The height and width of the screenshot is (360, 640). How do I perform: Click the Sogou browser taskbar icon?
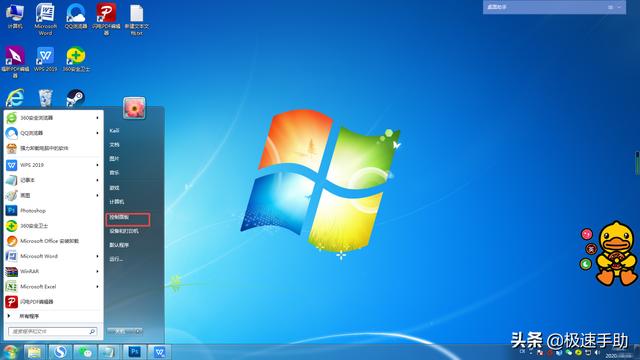click(x=60, y=352)
